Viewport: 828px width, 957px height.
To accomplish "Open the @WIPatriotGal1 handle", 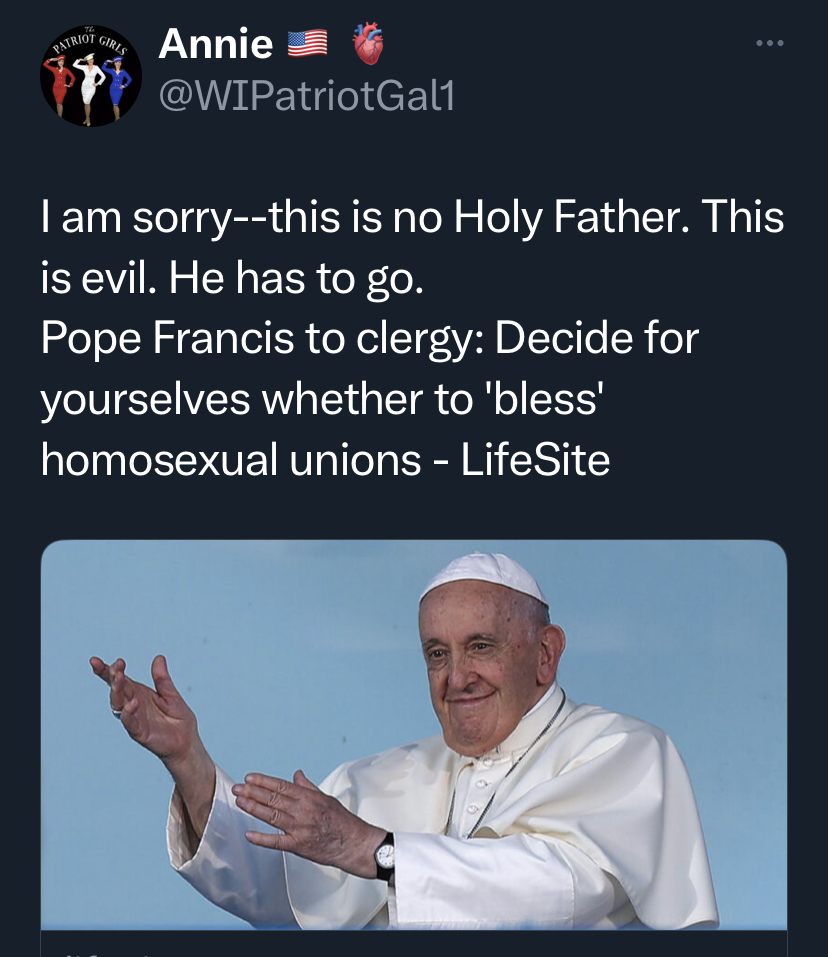I will (x=307, y=96).
